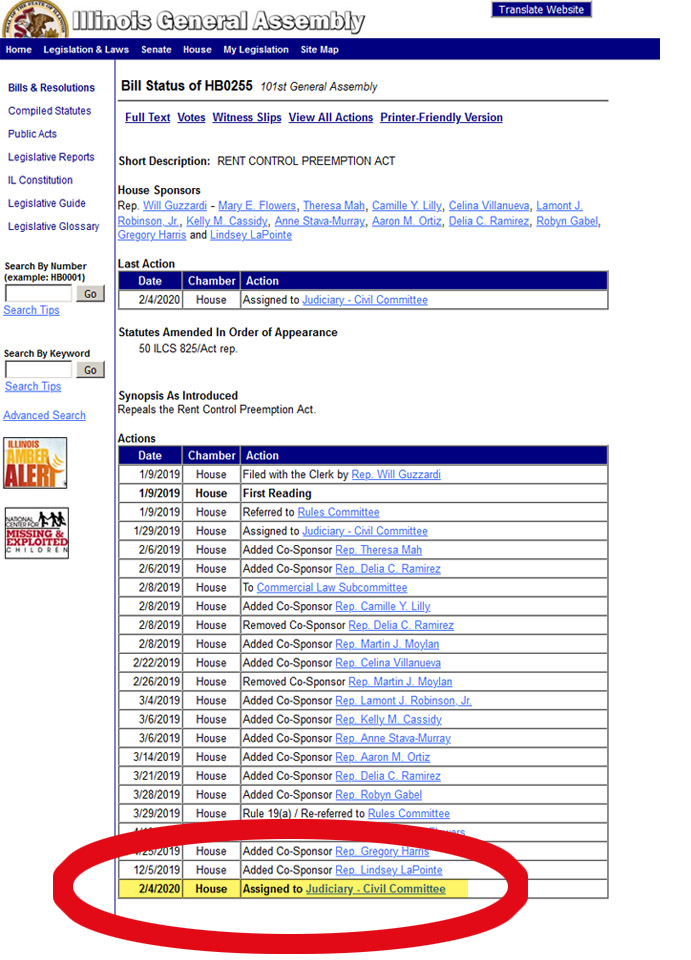Open Rep. Kelly M. Cassidy in 3/6/2019 row
The height and width of the screenshot is (960, 691).
(389, 720)
